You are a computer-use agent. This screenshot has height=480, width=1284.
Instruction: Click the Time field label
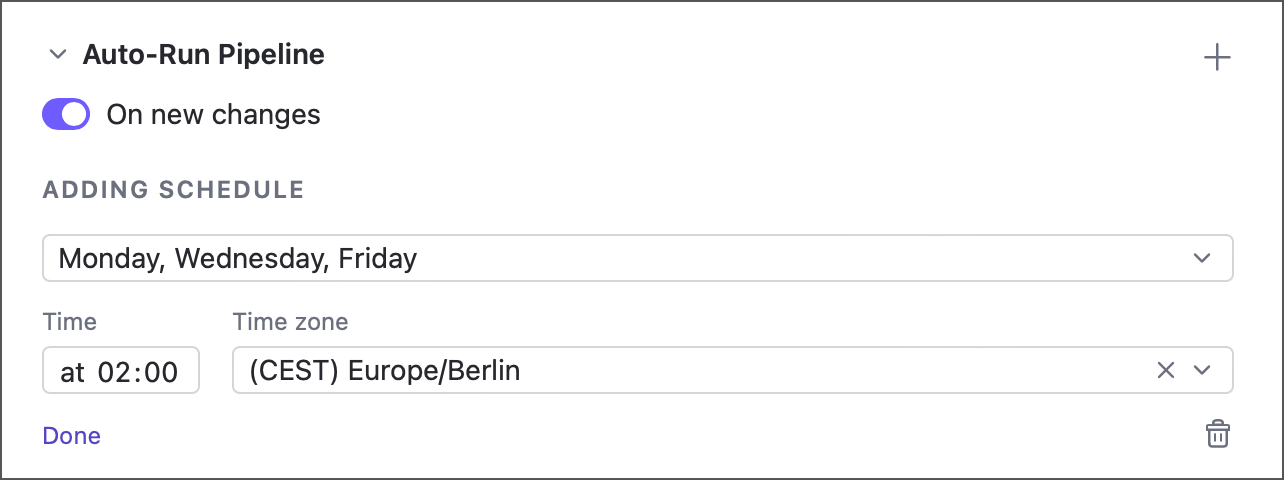(70, 322)
